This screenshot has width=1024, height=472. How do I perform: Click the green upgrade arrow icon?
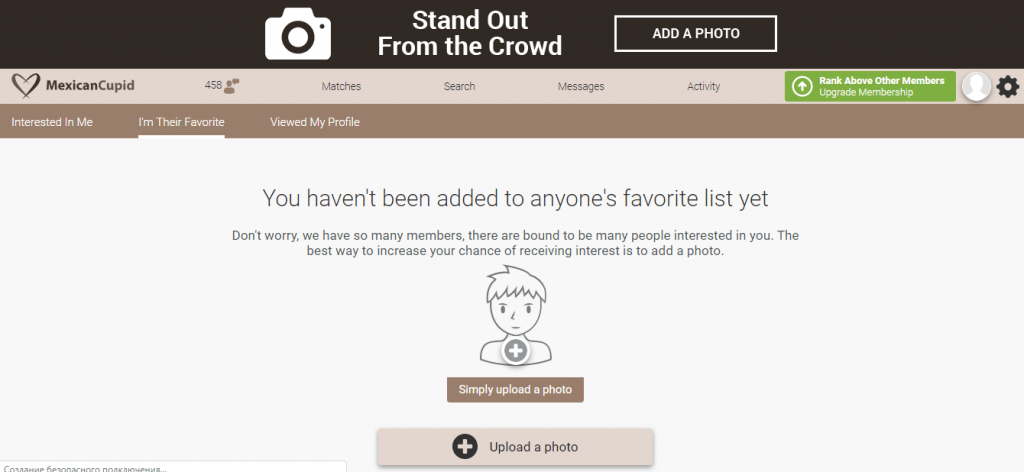point(802,87)
